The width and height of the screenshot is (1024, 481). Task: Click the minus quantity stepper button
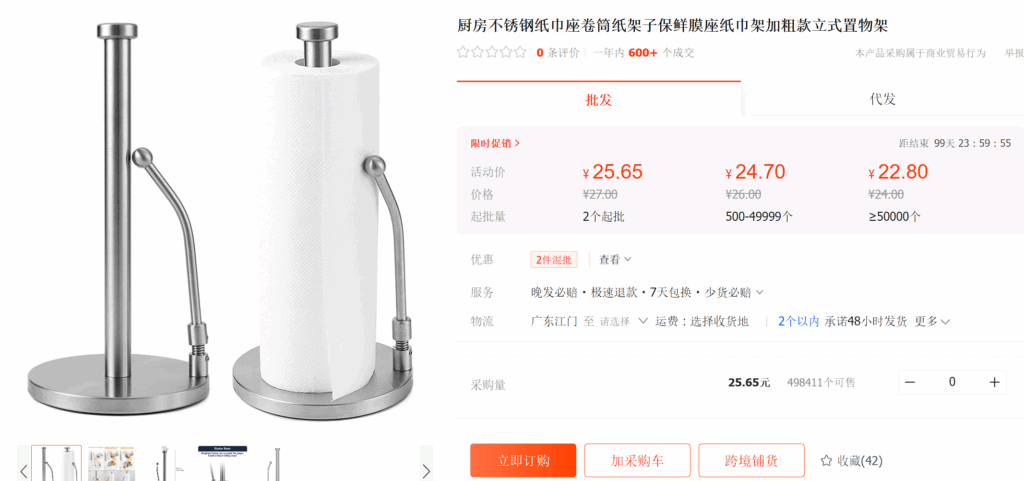(x=910, y=382)
